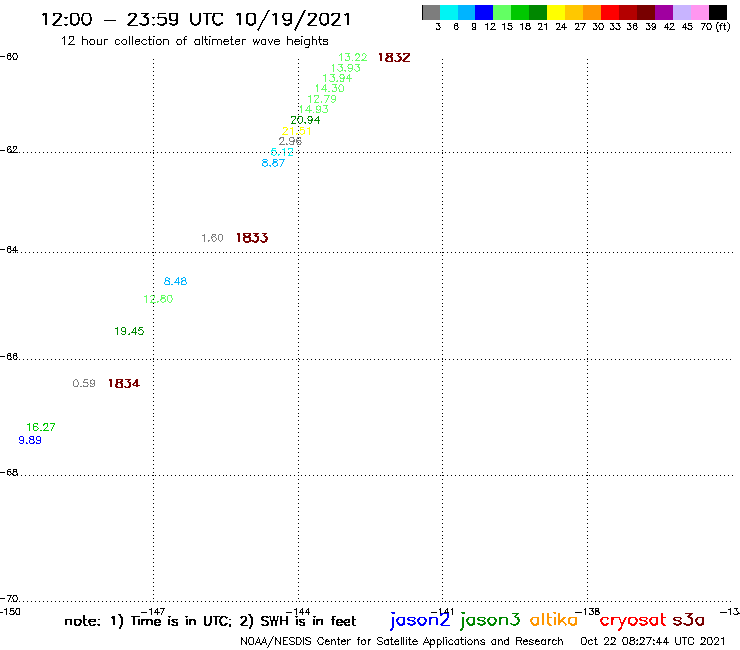Click the -62 latitude axis label
This screenshot has height=650, width=740.
point(9,150)
